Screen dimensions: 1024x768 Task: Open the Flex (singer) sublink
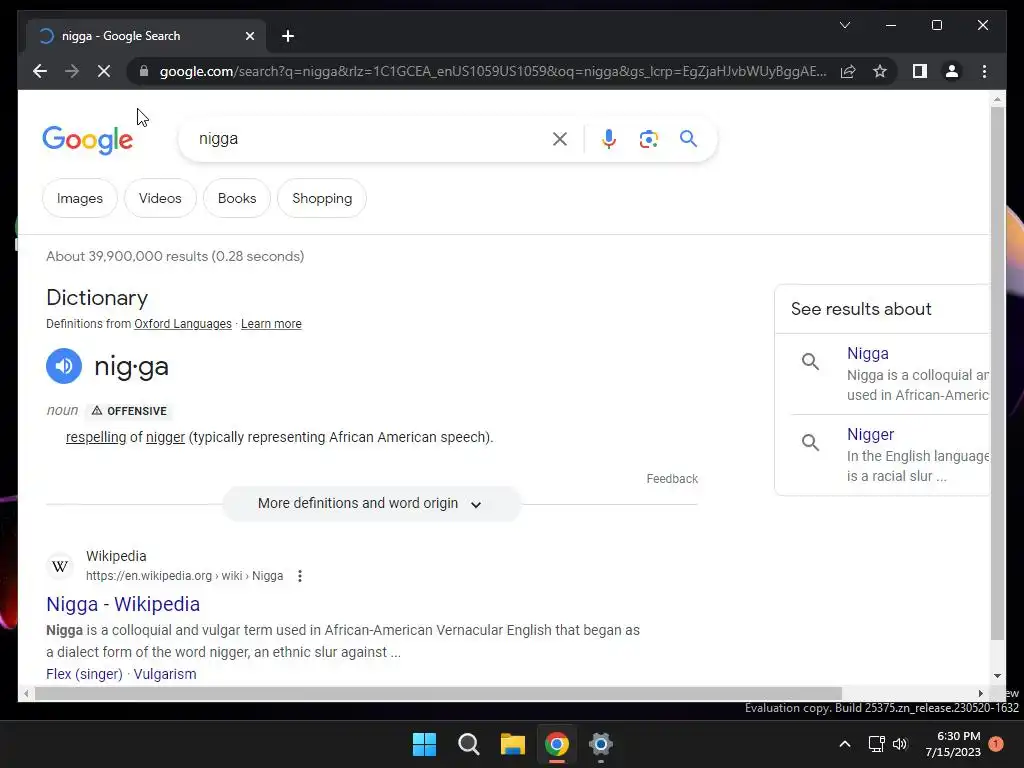[84, 674]
